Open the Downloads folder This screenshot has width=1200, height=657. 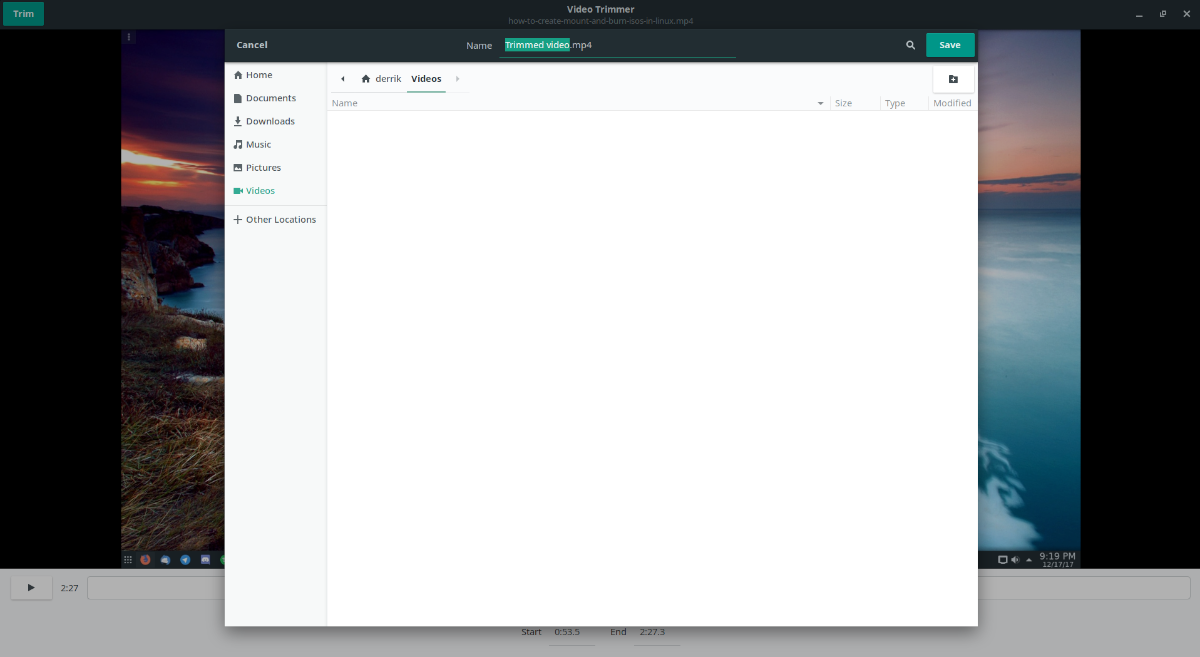pos(268,120)
